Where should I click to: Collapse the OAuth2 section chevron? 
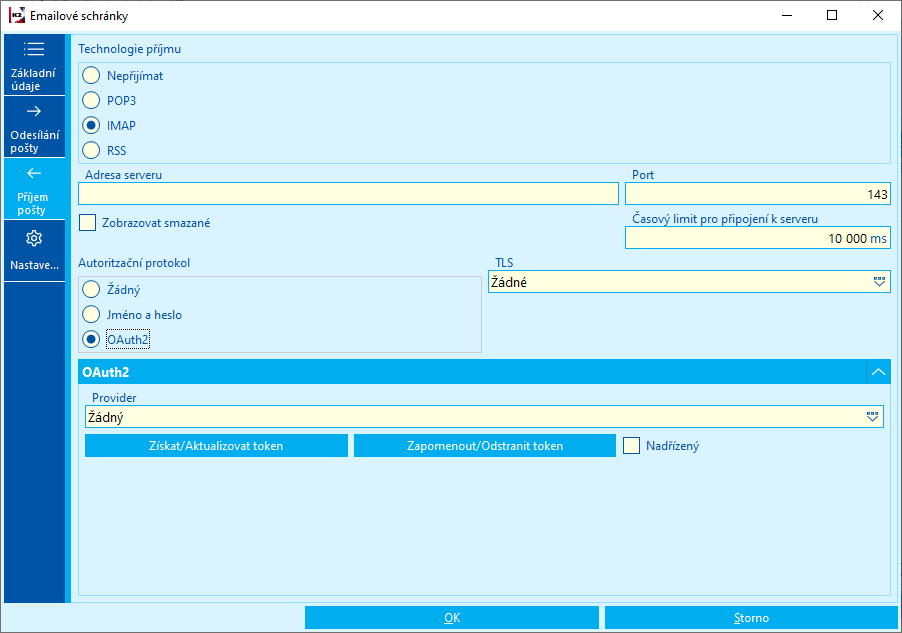(x=878, y=372)
